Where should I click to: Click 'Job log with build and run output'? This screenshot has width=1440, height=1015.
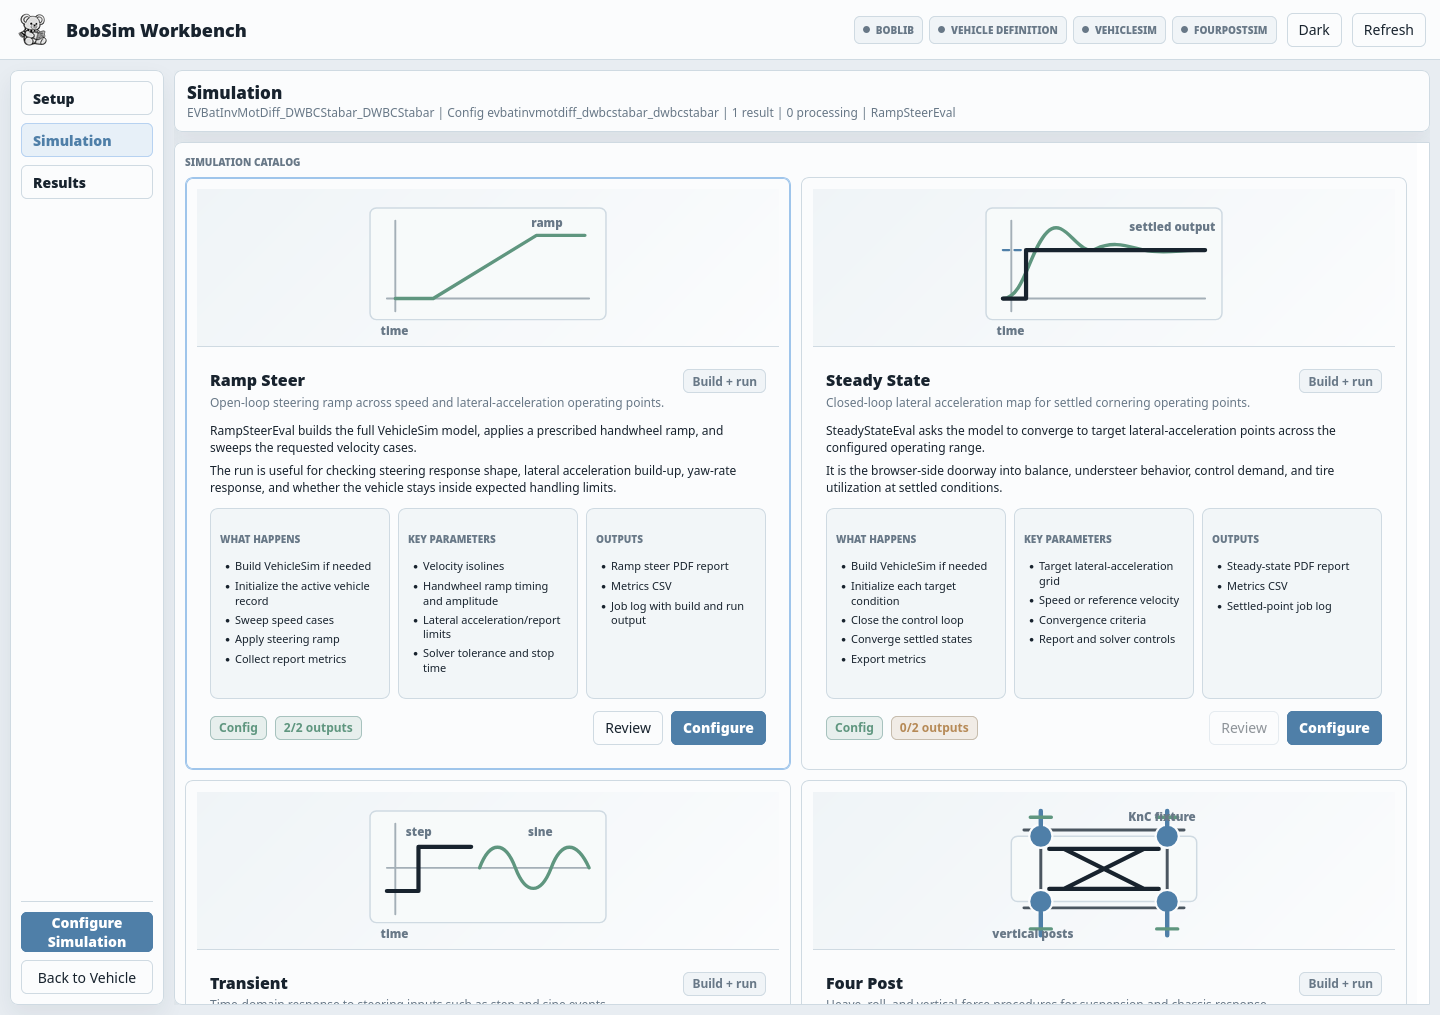point(677,613)
